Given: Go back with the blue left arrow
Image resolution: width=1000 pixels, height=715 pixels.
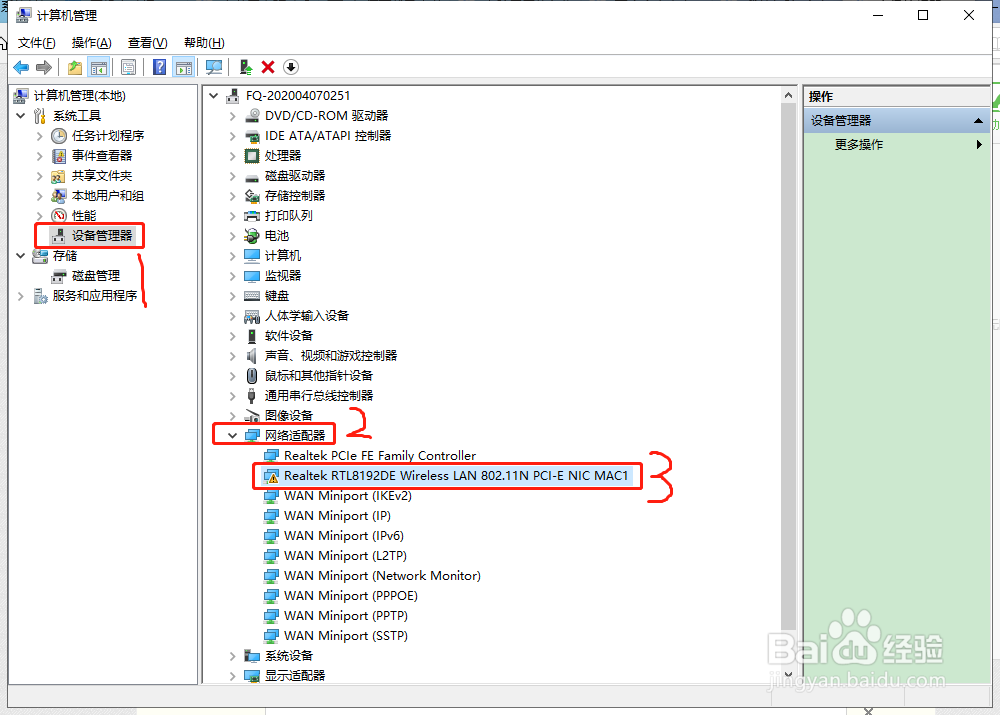Looking at the screenshot, I should click(x=21, y=67).
